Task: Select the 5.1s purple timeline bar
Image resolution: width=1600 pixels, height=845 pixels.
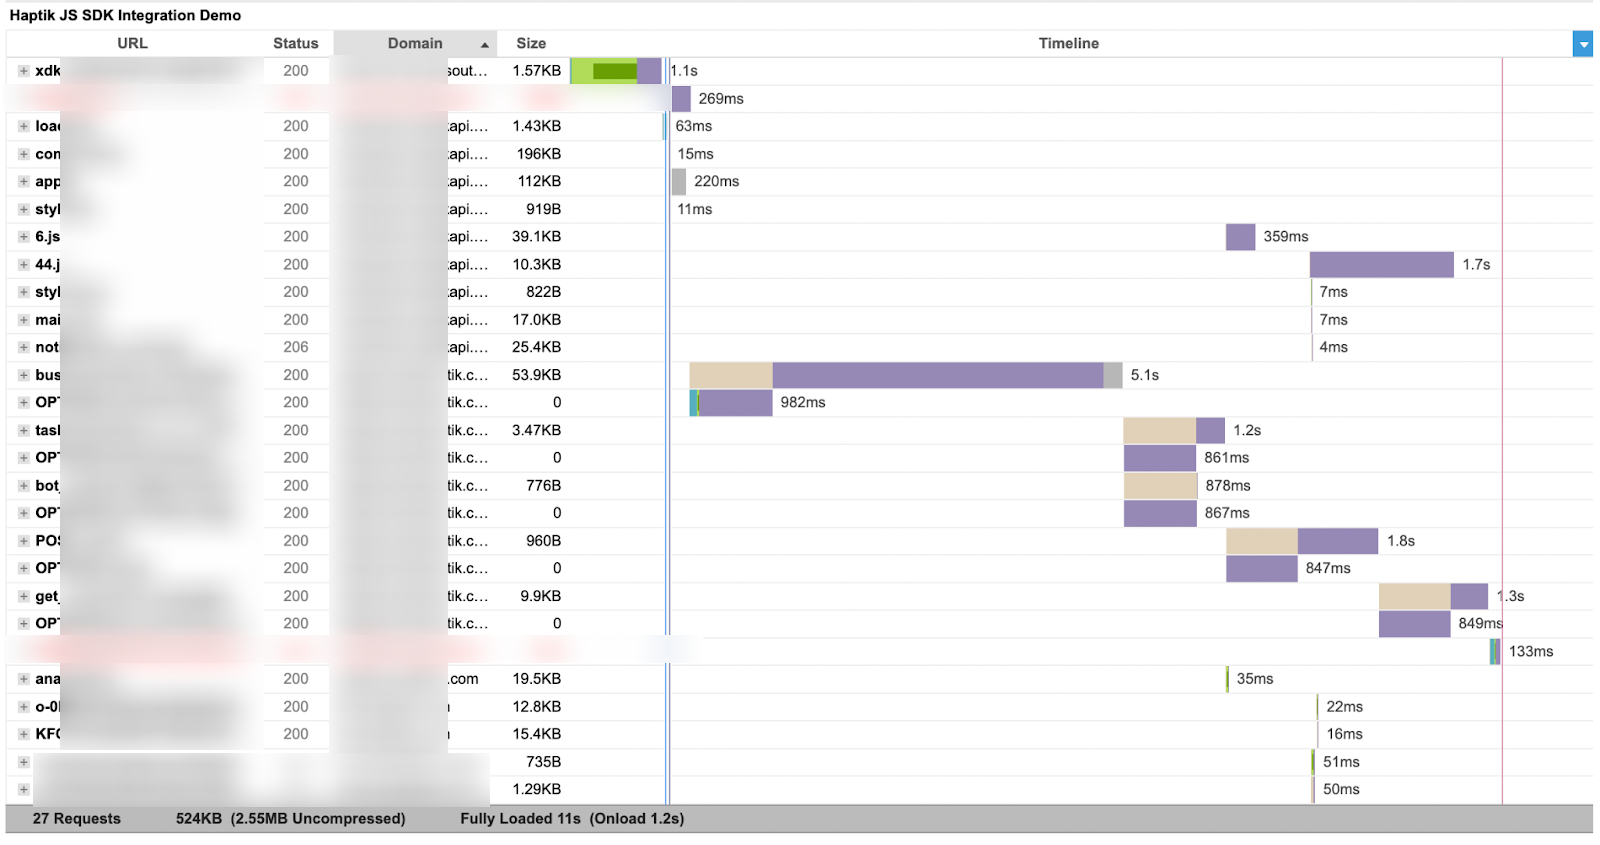Action: point(937,375)
